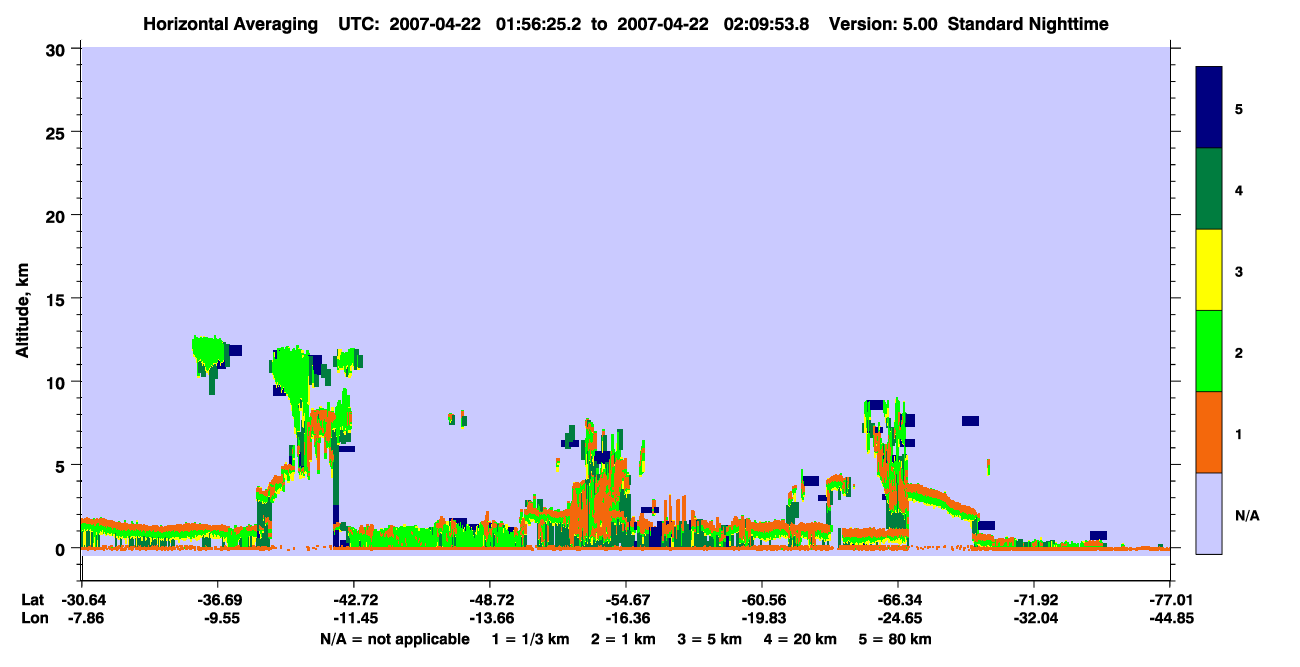Click the 'Lat' row label
The width and height of the screenshot is (1300, 667).
(33, 600)
